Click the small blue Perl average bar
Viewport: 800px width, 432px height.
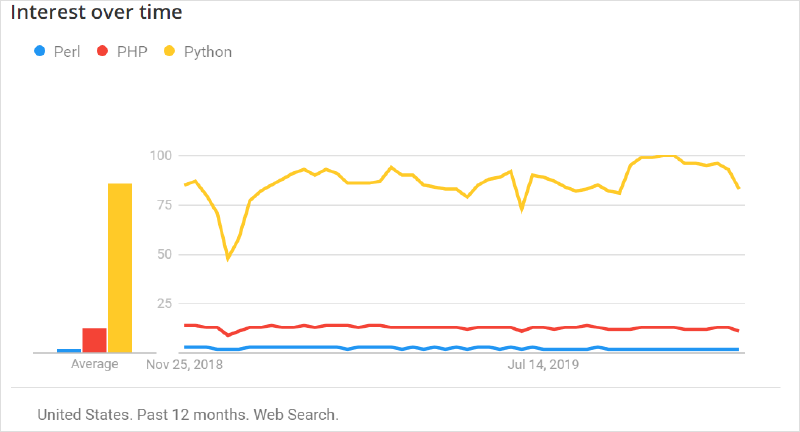pos(69,350)
